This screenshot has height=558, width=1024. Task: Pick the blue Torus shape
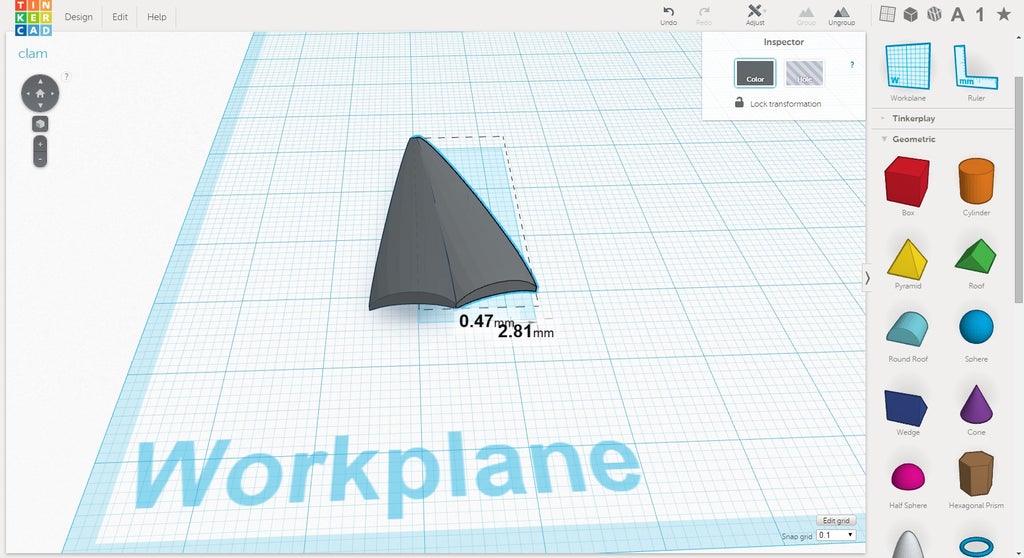pyautogui.click(x=976, y=546)
